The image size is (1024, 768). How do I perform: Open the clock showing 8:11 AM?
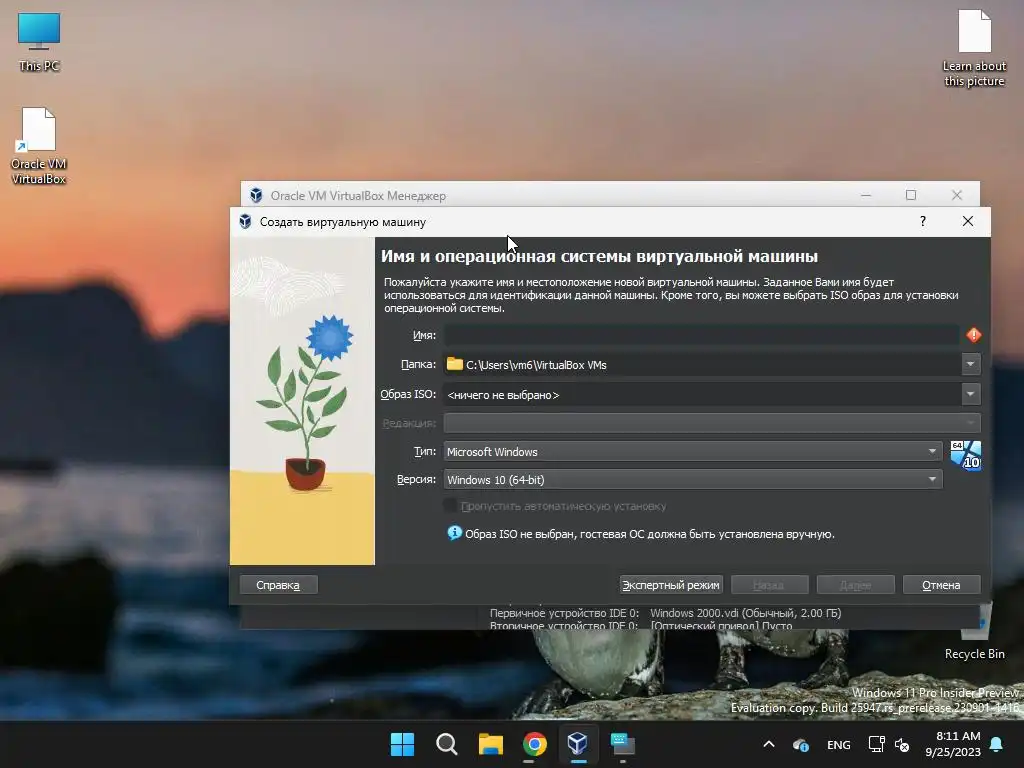[953, 744]
